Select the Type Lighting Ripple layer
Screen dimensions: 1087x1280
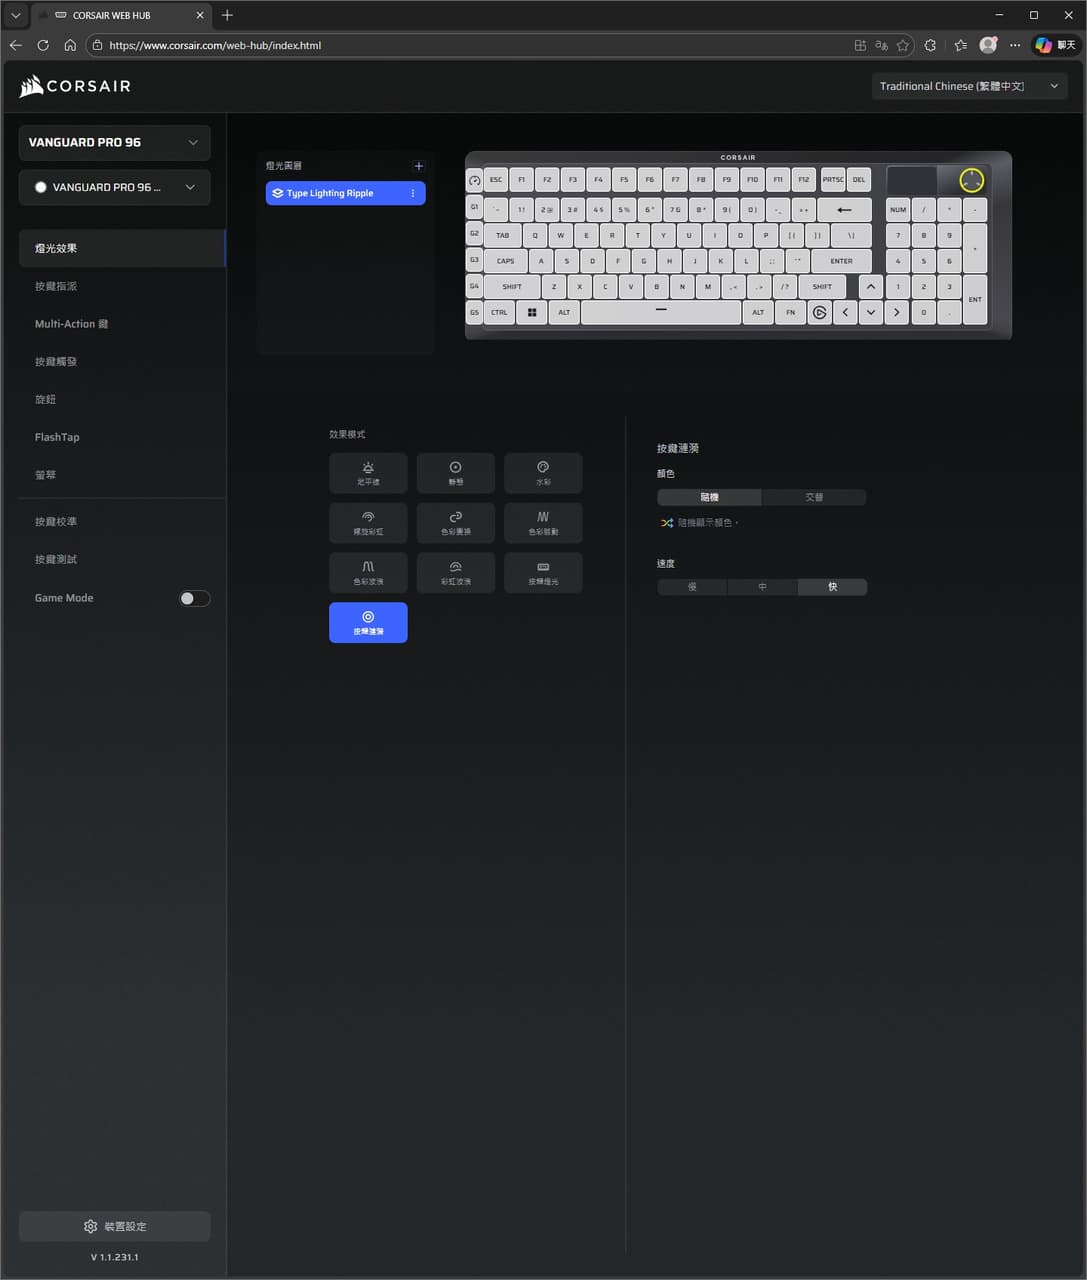345,193
